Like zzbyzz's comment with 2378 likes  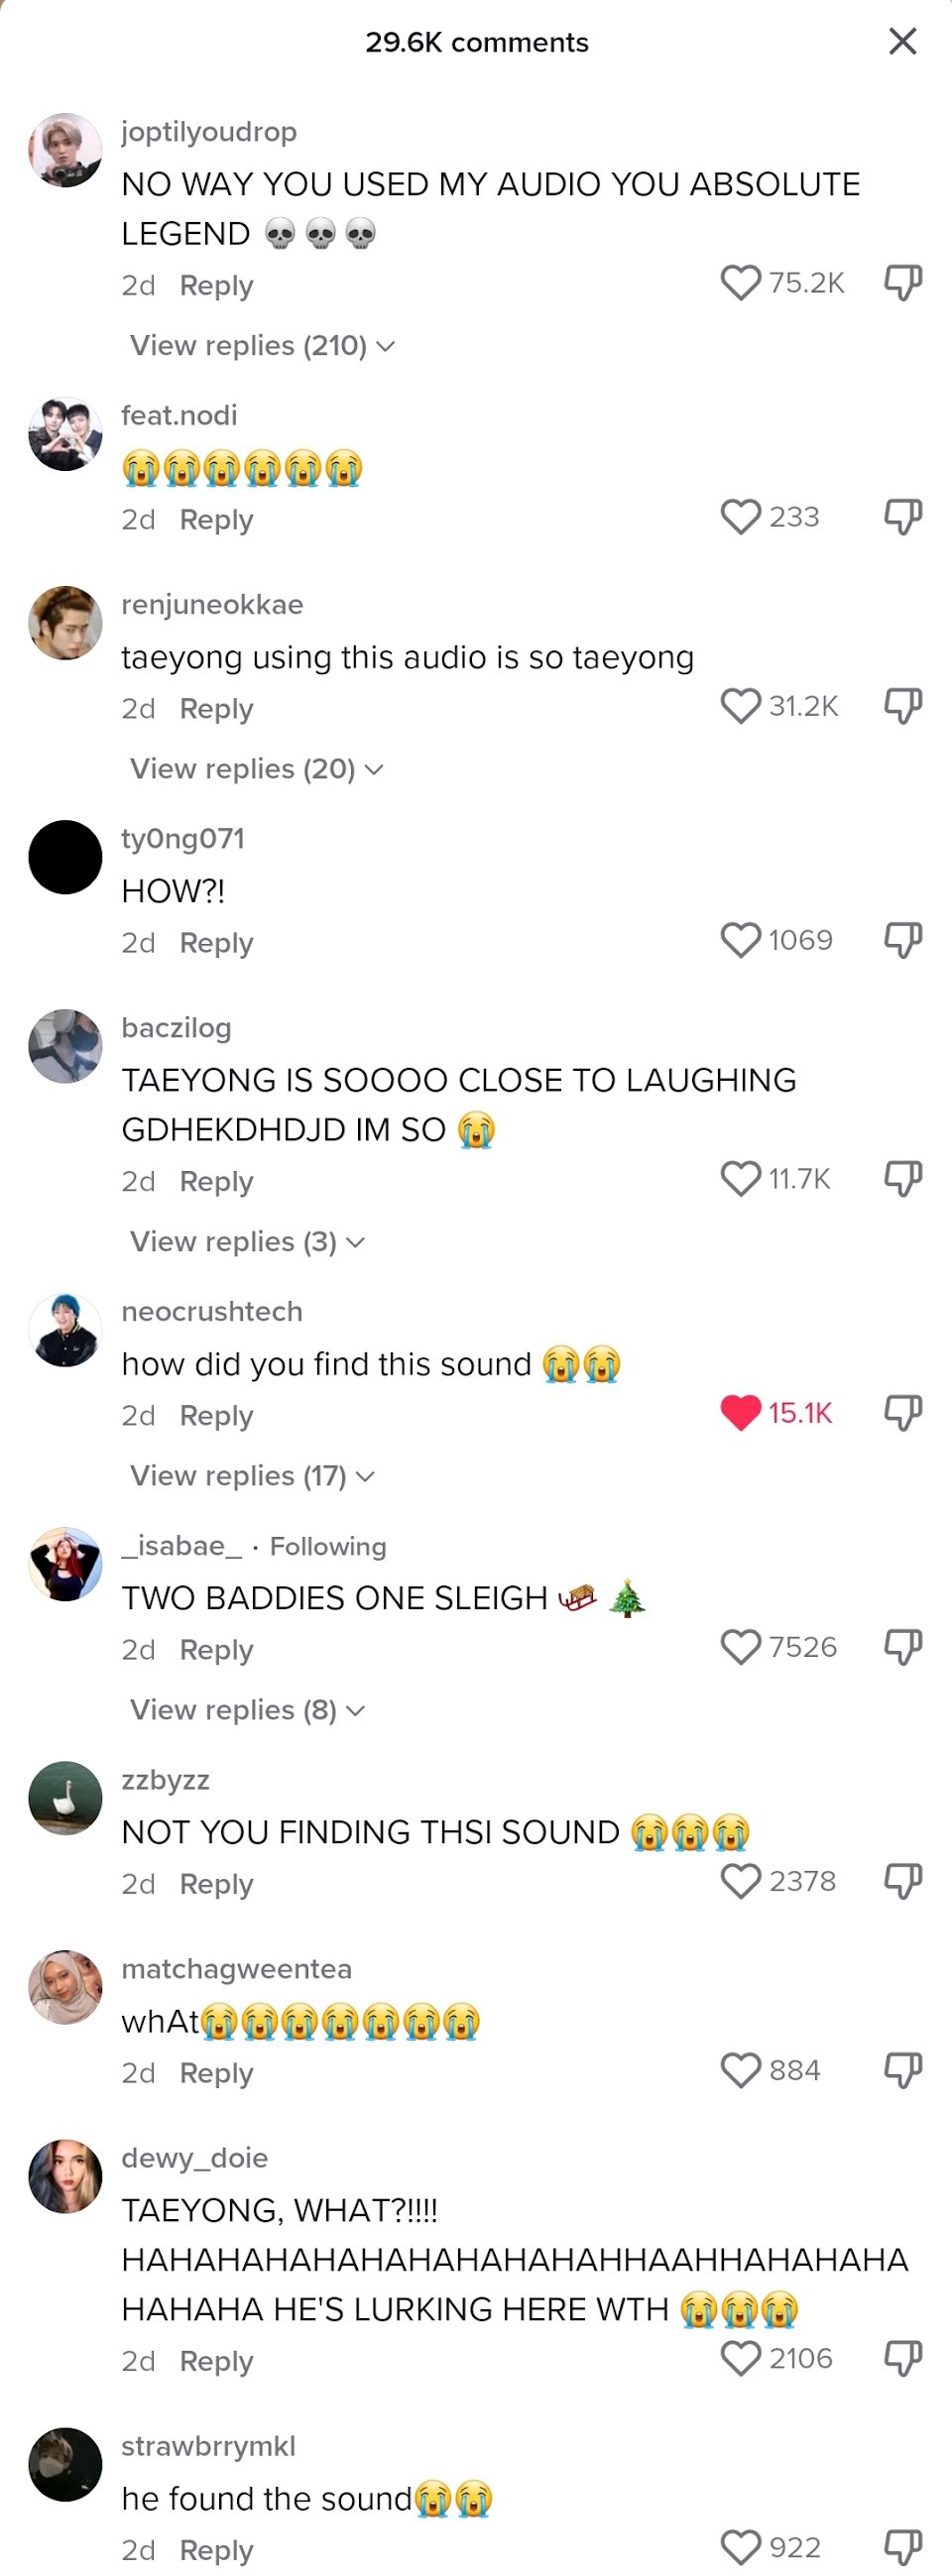740,1881
